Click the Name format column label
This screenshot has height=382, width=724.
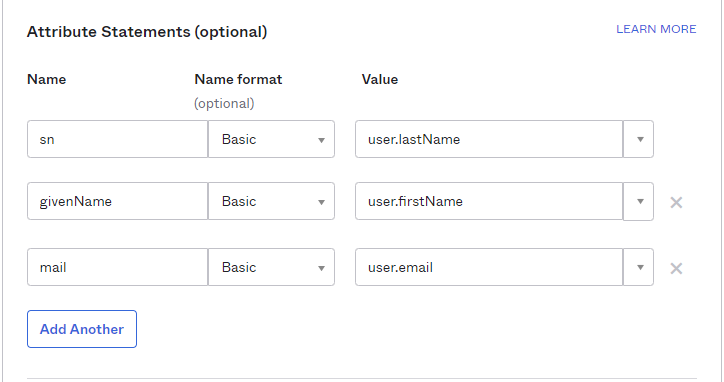(x=238, y=79)
